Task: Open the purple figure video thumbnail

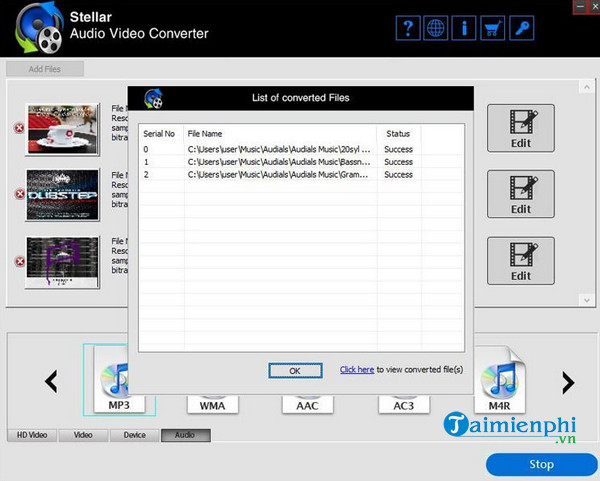Action: coord(62,262)
